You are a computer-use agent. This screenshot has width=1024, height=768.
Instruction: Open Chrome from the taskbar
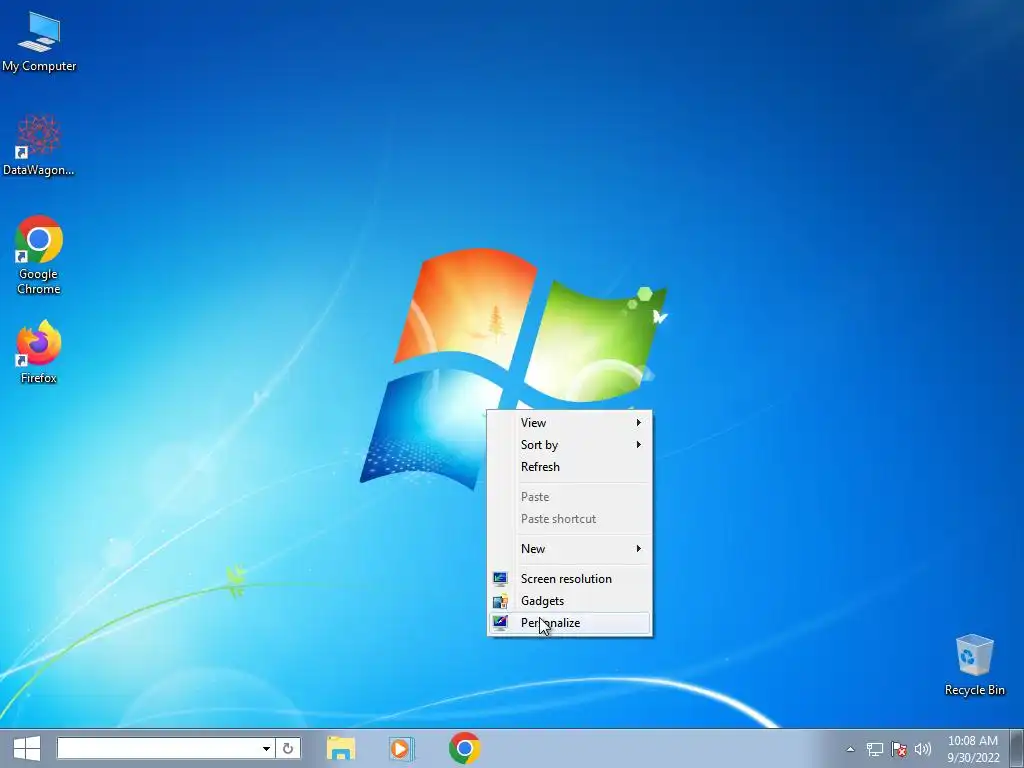pyautogui.click(x=464, y=748)
